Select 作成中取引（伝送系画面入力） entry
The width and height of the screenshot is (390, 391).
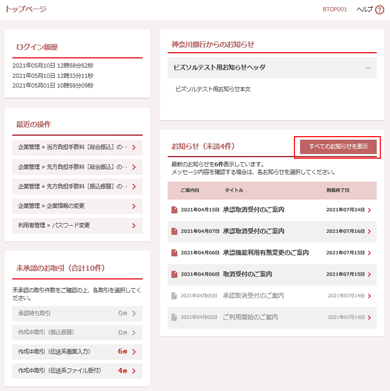(77, 352)
